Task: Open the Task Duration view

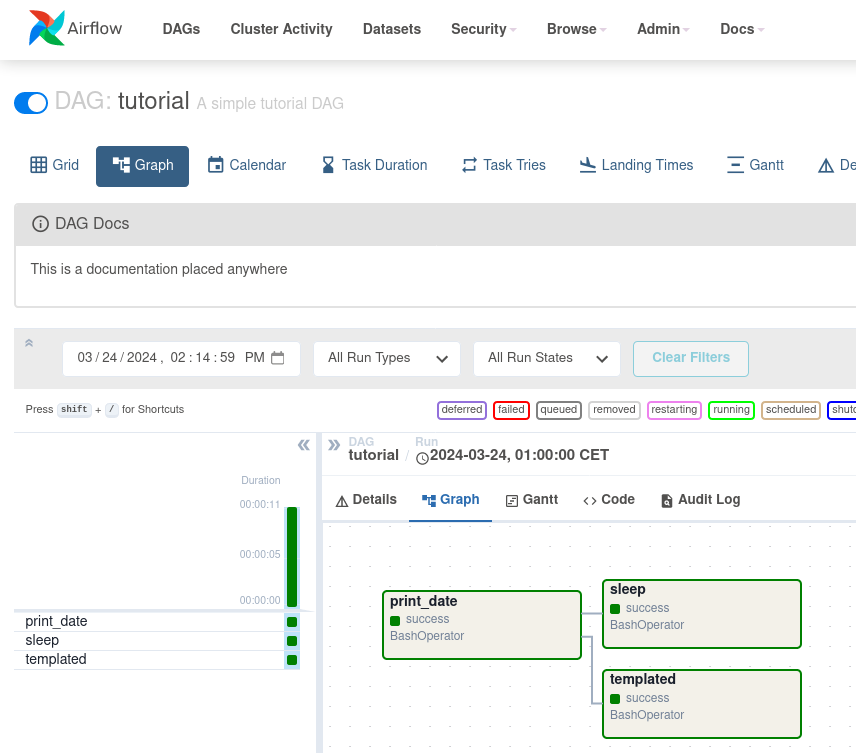Action: coord(373,165)
